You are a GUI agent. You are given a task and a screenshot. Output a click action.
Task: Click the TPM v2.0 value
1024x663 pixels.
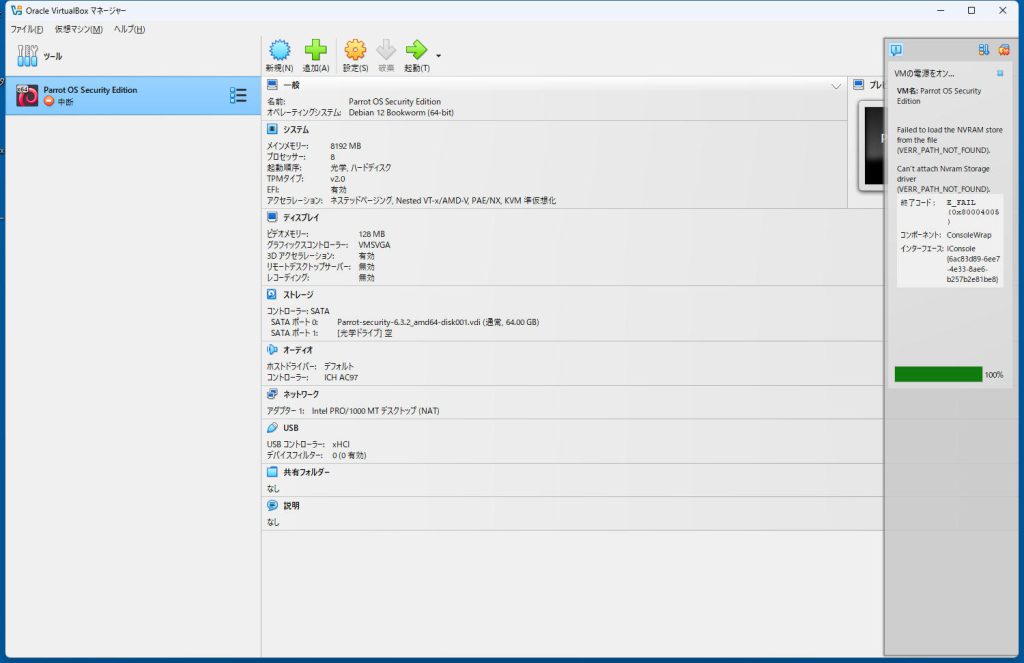coord(338,179)
